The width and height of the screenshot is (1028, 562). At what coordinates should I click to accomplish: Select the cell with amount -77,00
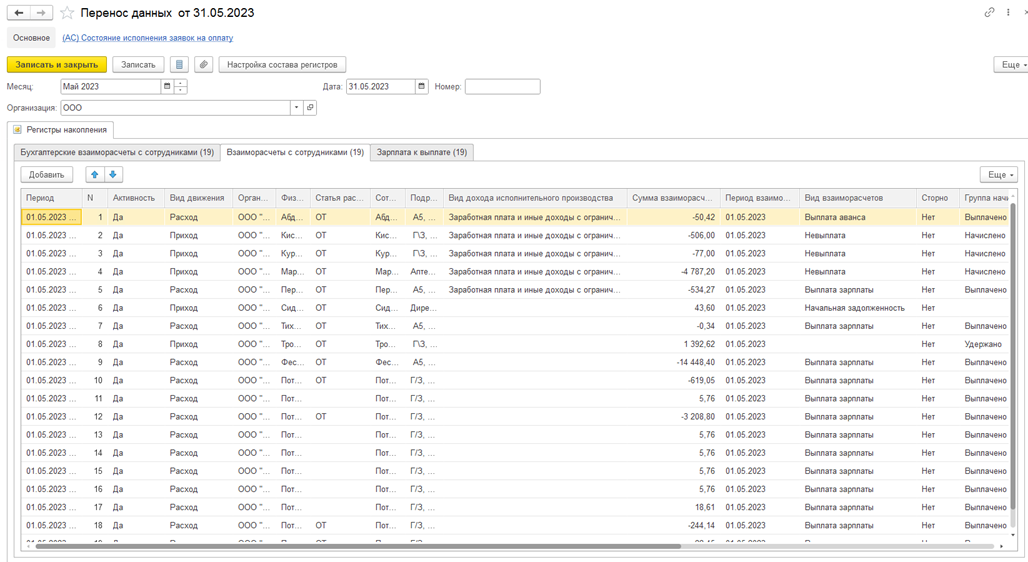tap(673, 253)
